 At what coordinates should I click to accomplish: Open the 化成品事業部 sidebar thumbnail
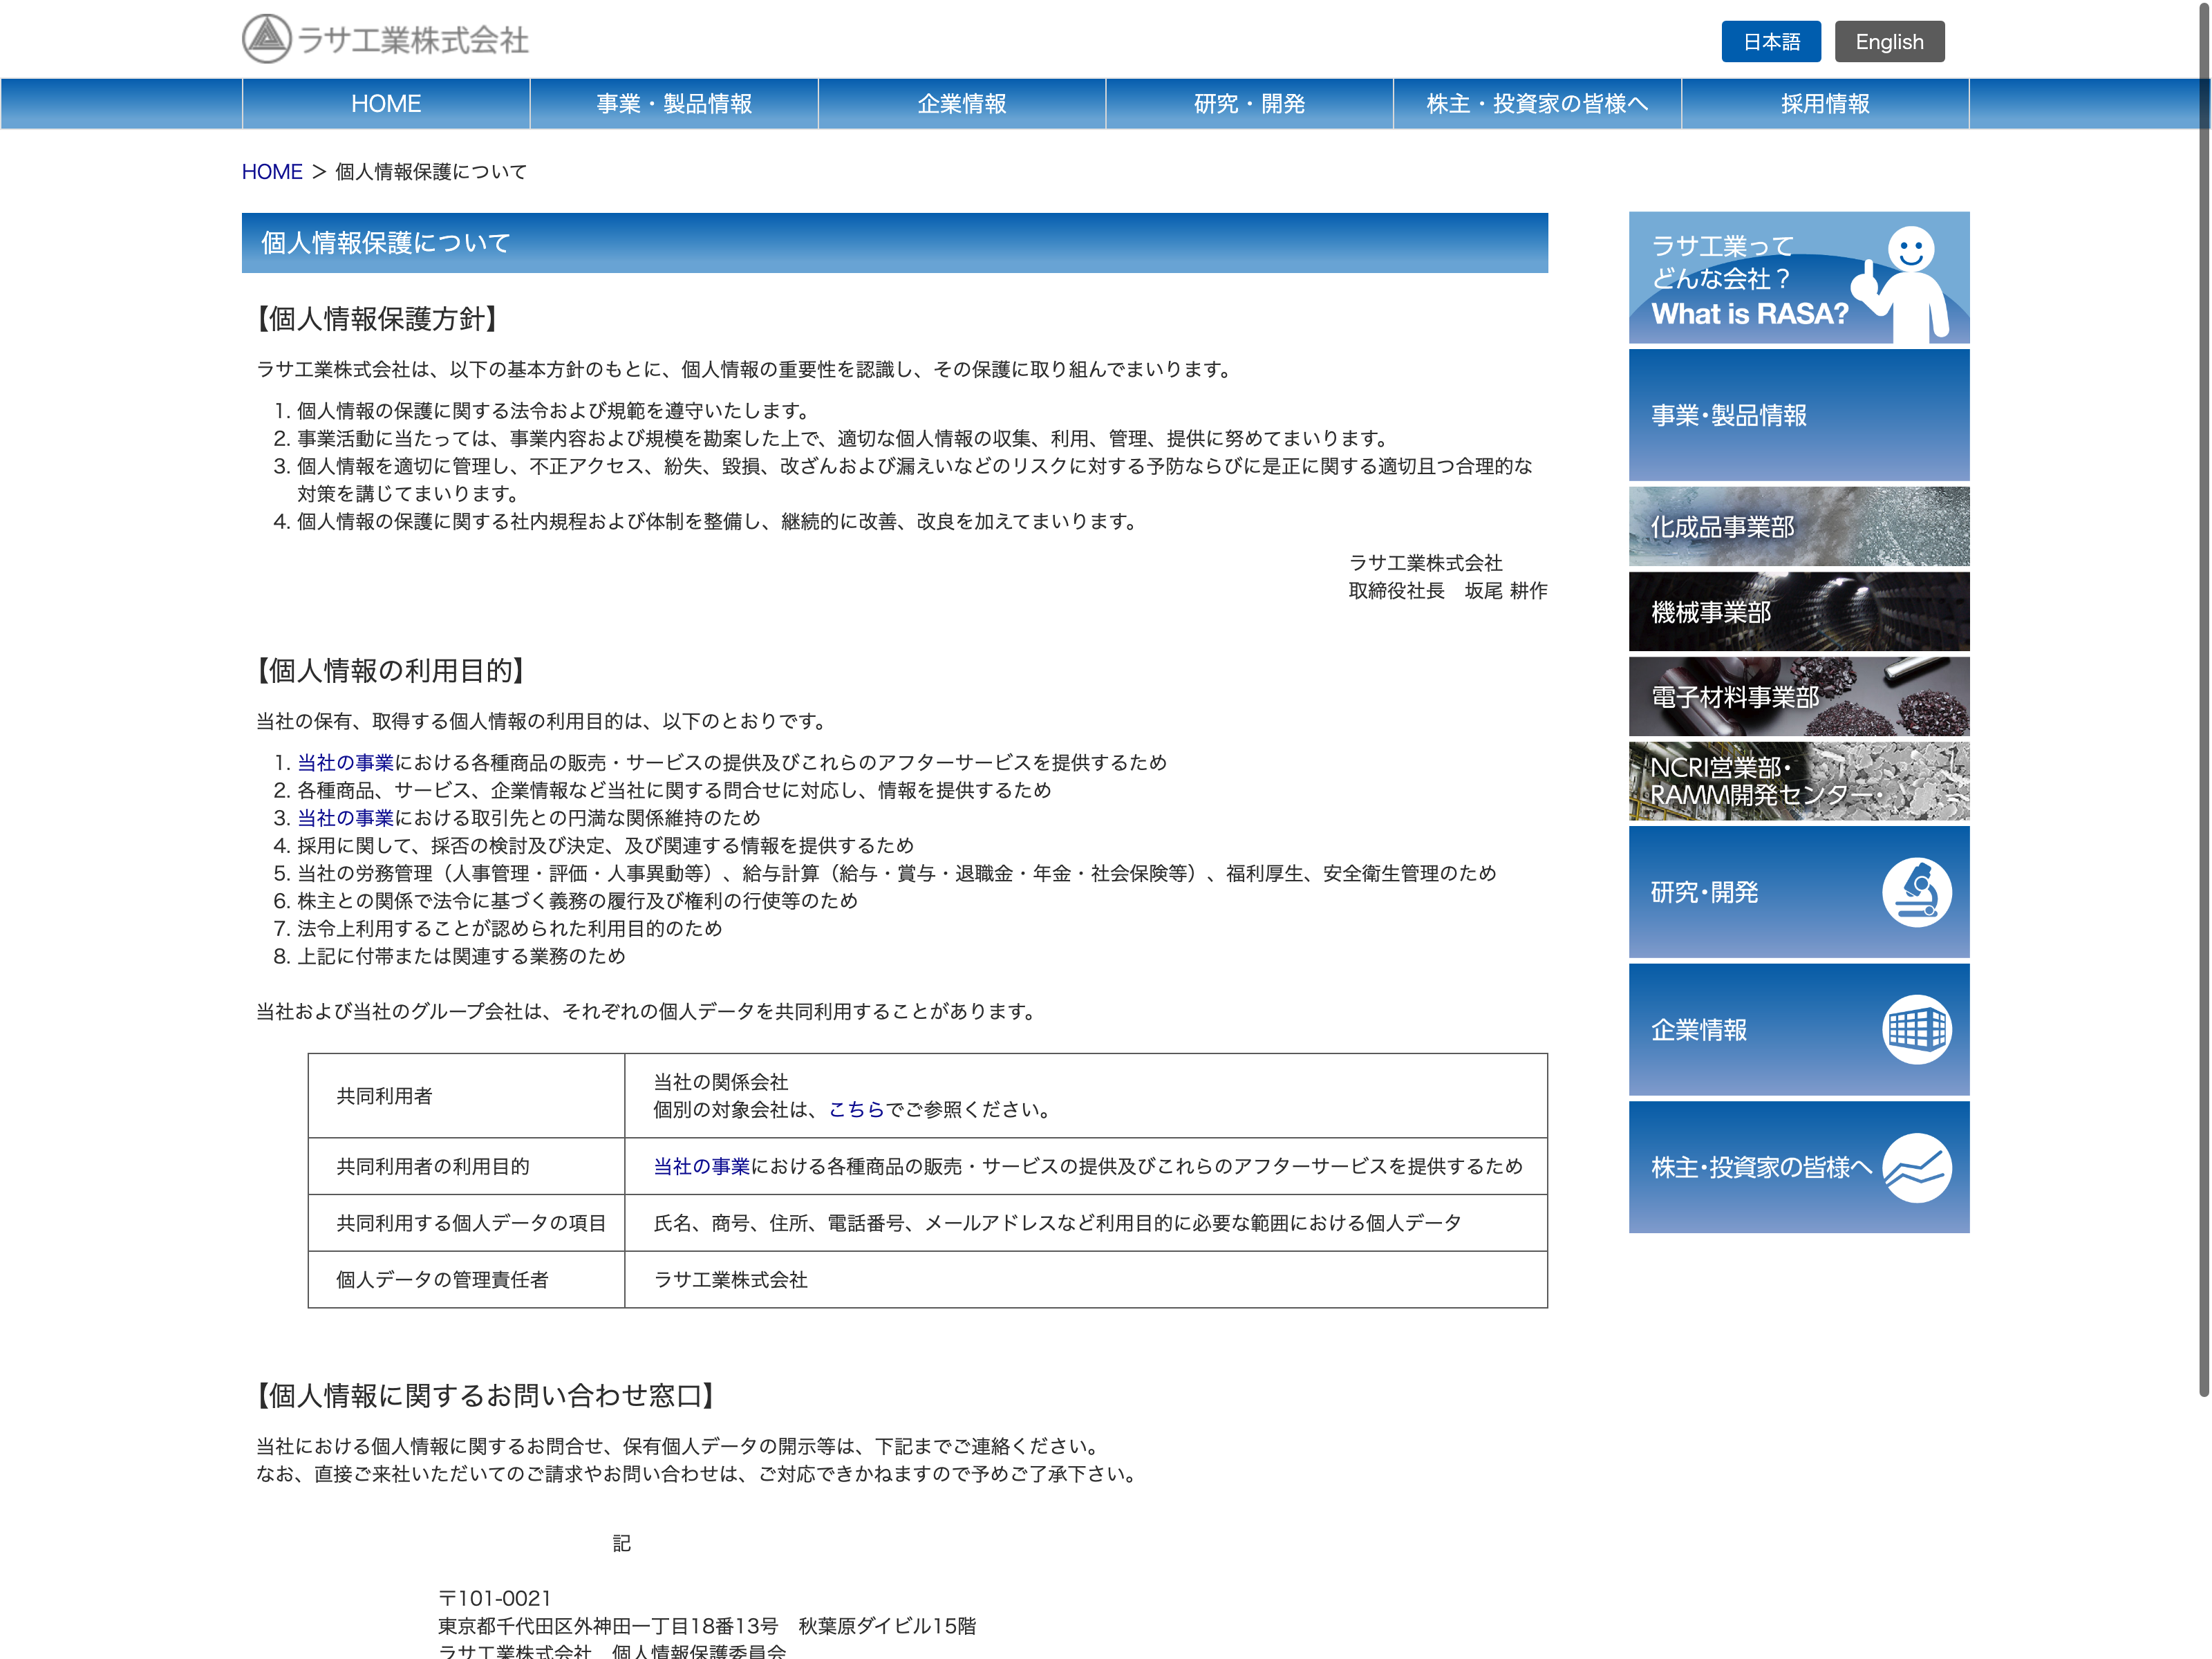click(1798, 527)
